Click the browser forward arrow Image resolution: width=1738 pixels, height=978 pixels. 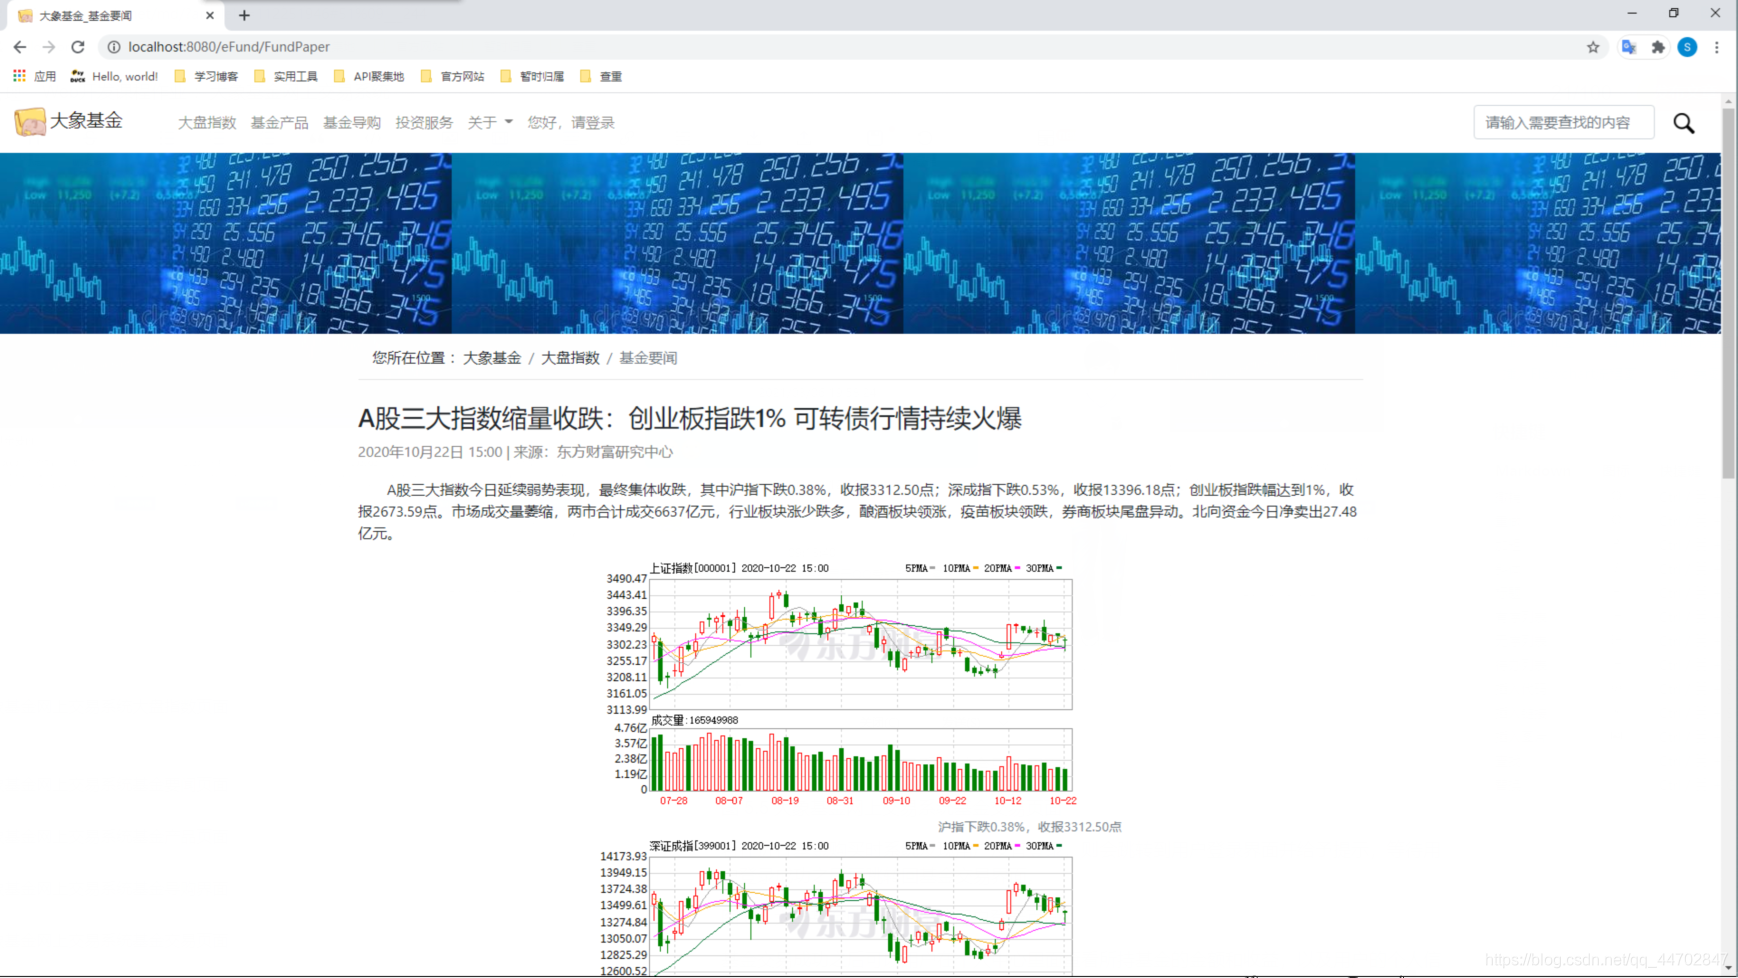49,47
